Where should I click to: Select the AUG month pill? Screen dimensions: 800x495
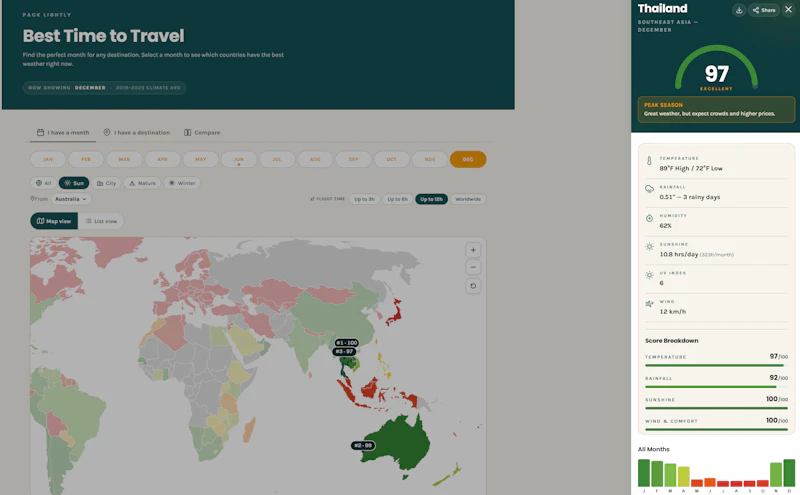[315, 159]
